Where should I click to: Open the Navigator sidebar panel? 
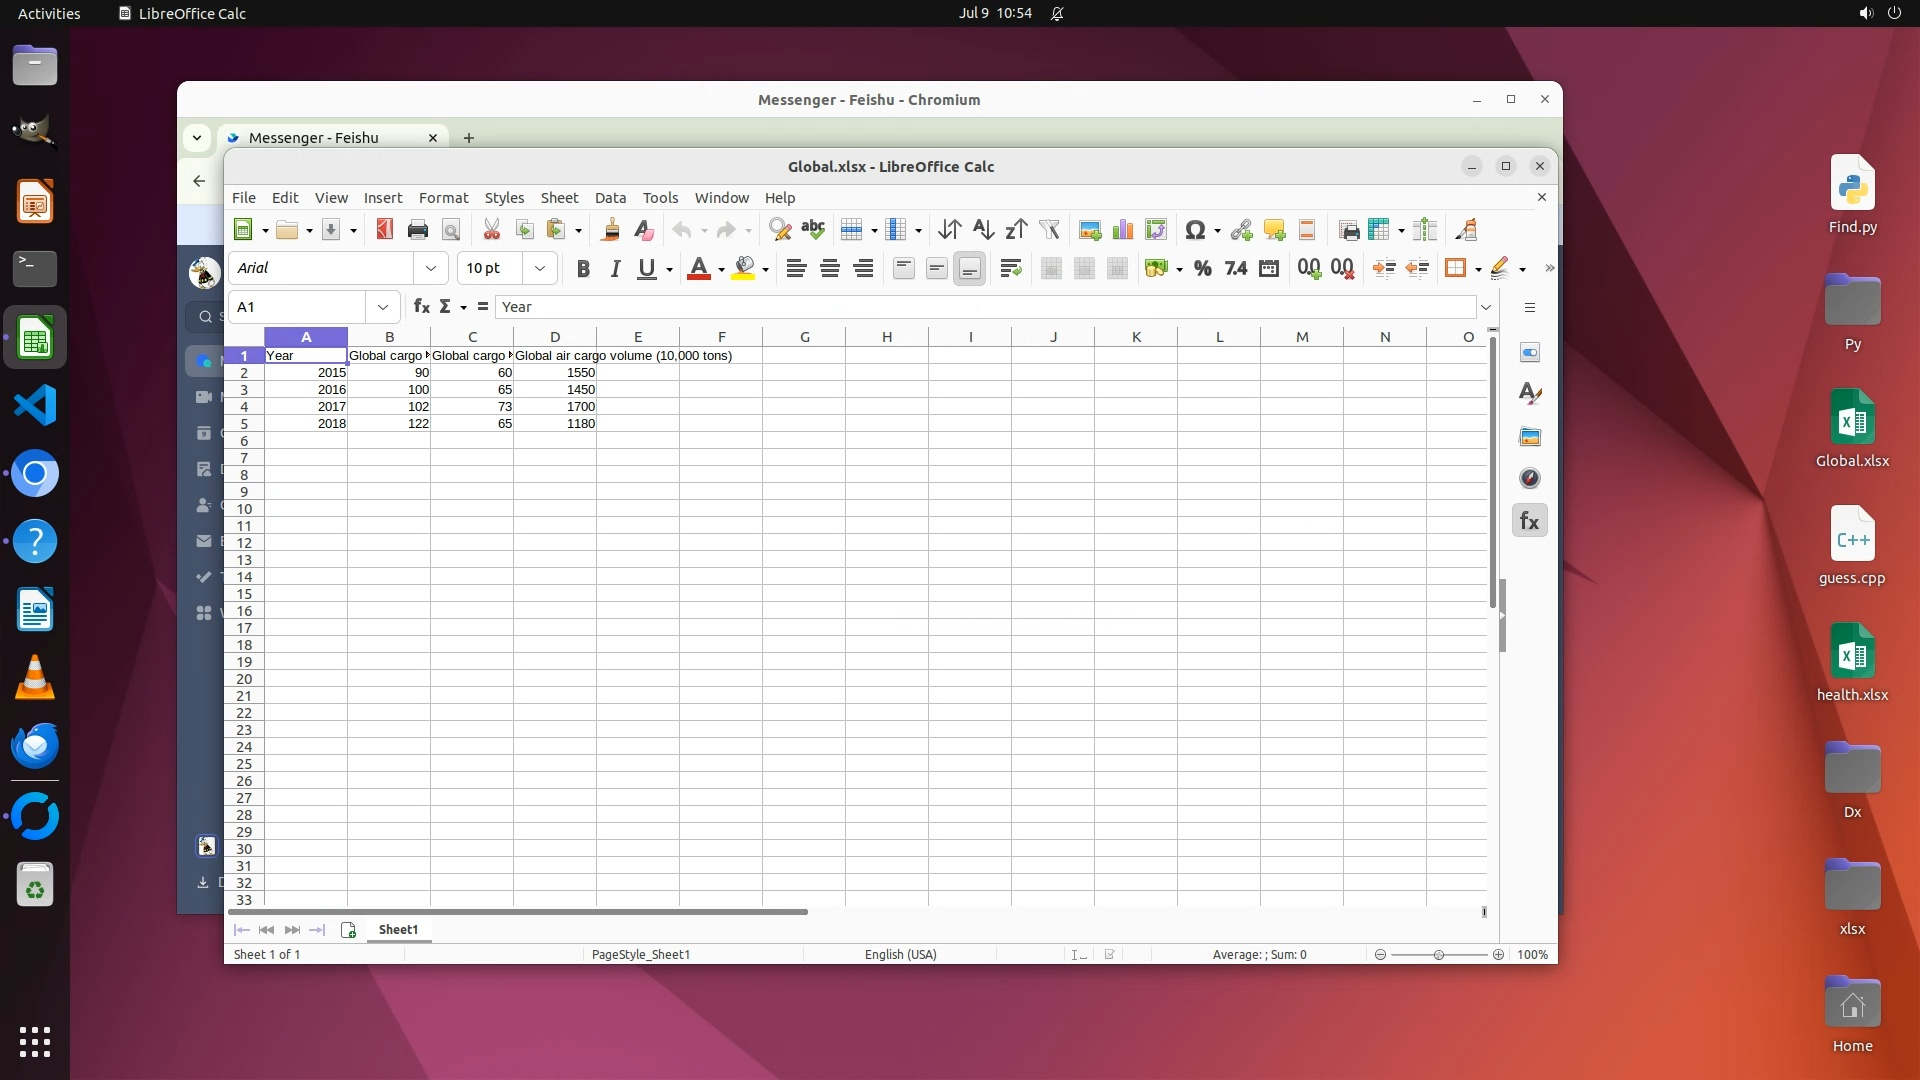[1529, 478]
